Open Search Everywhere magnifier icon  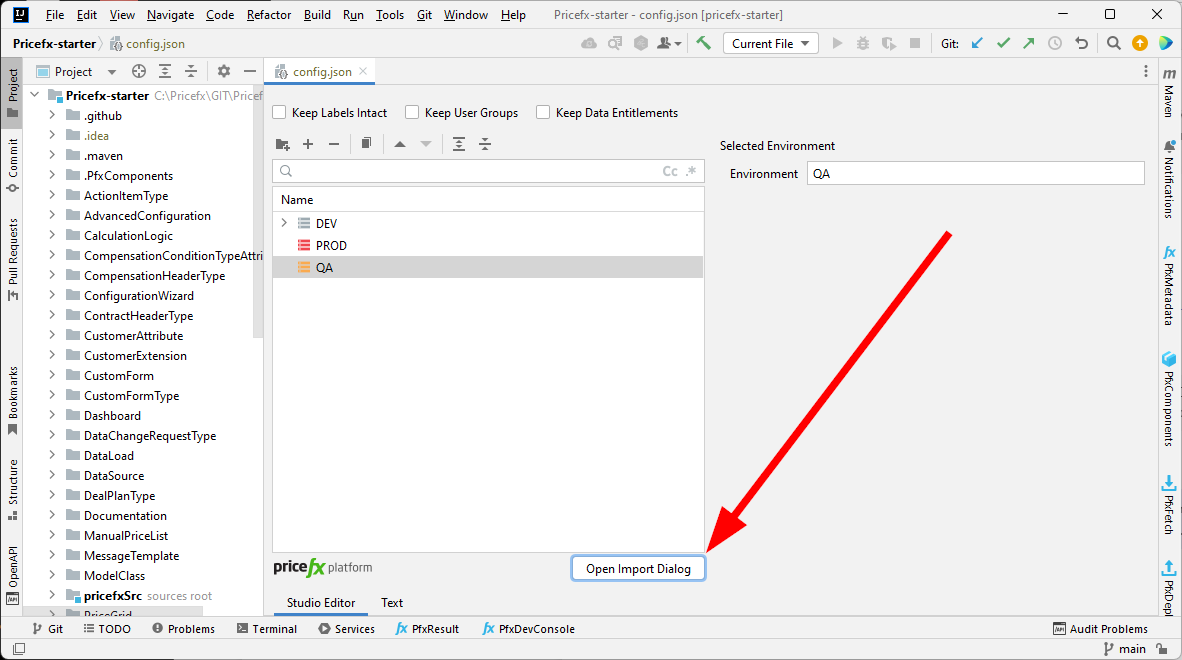coord(1113,43)
